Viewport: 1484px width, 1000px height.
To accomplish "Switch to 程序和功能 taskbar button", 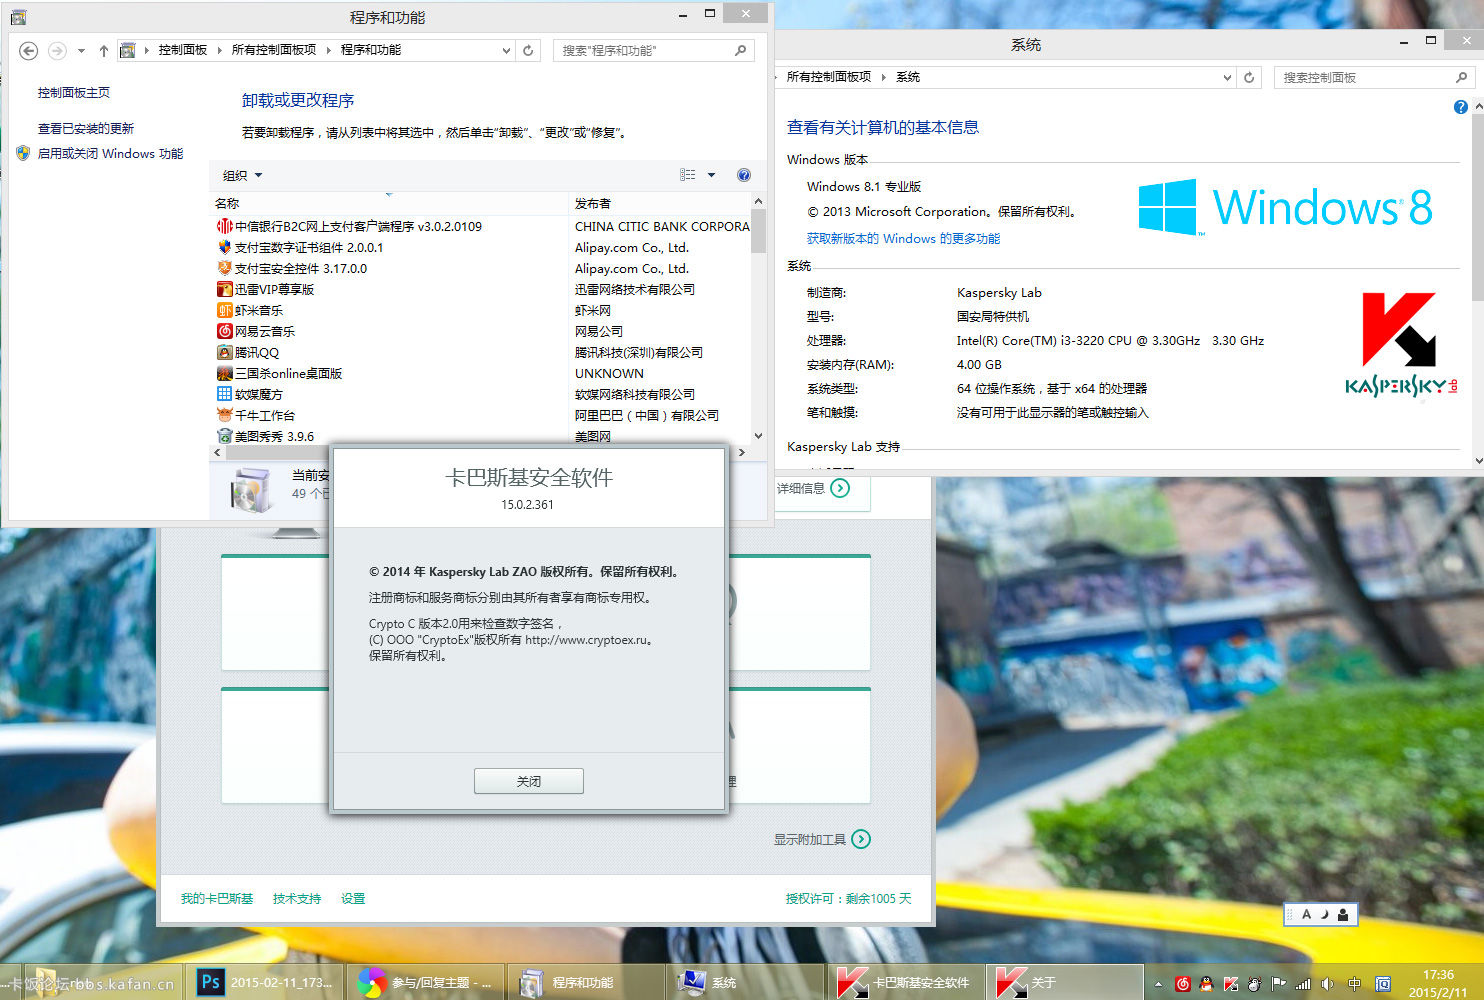I will [586, 982].
